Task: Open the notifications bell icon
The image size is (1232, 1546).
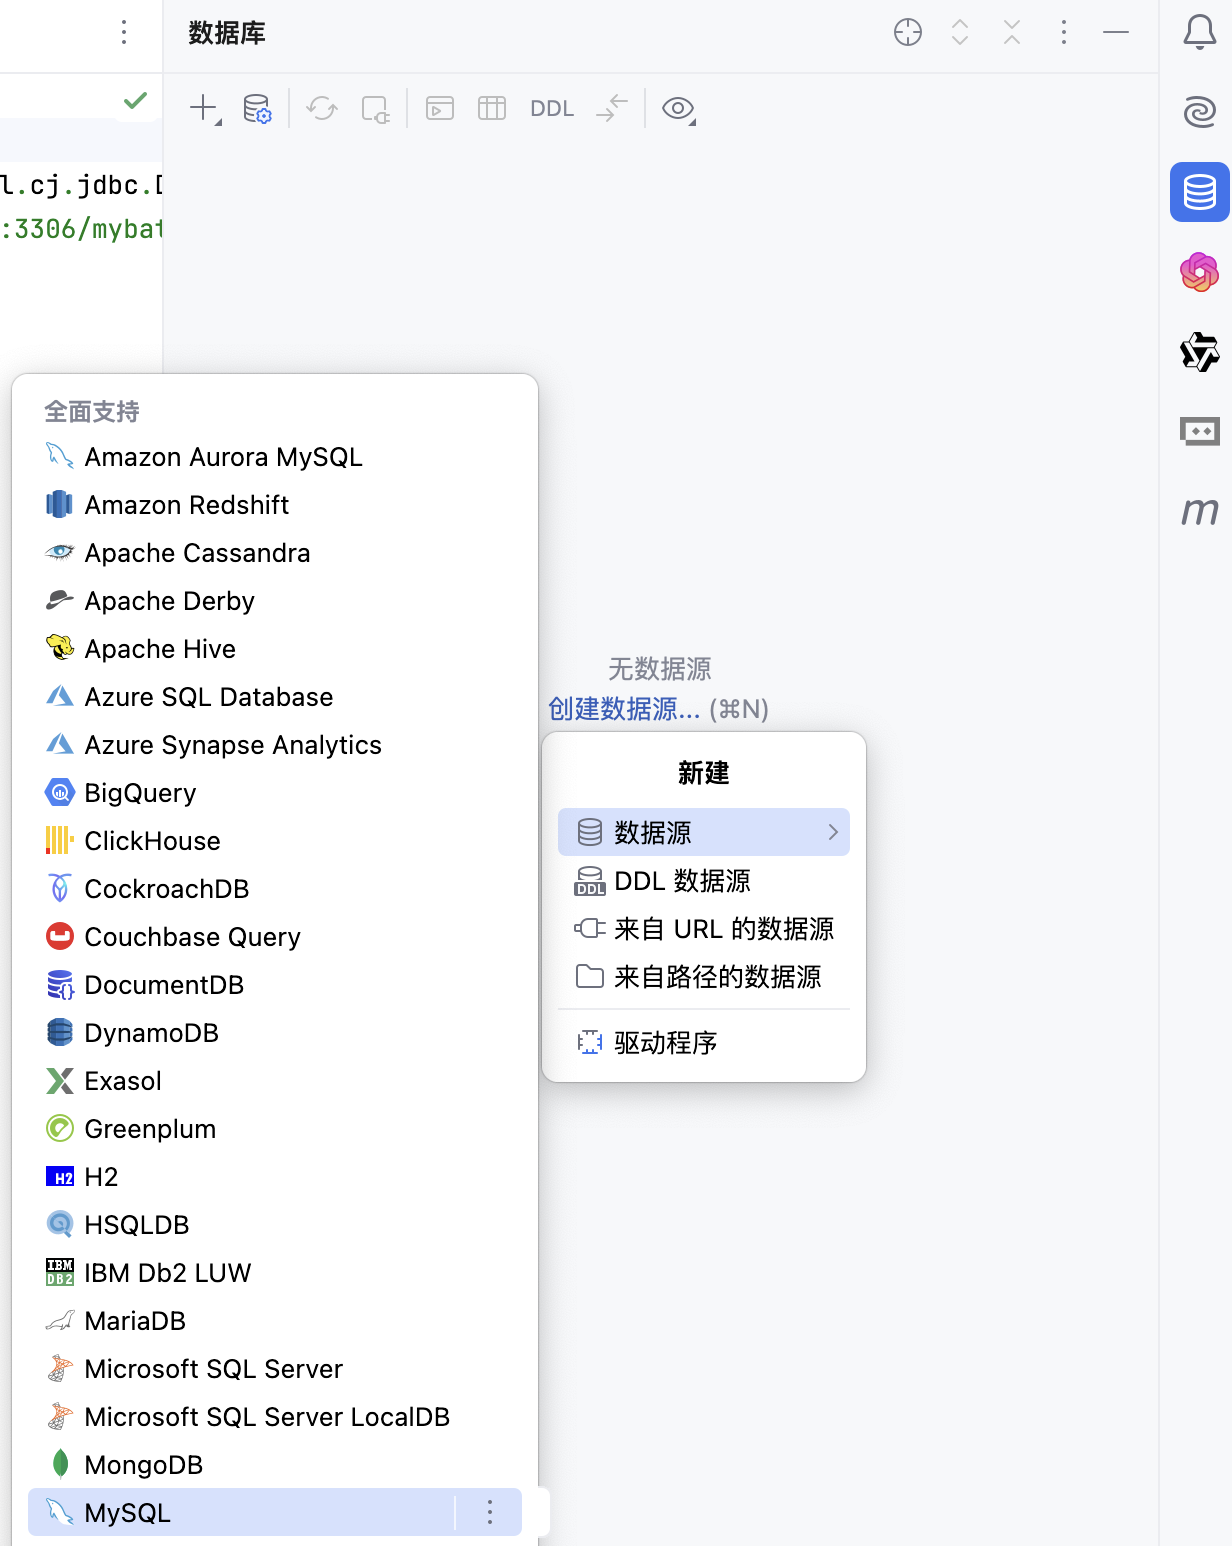Action: tap(1200, 32)
